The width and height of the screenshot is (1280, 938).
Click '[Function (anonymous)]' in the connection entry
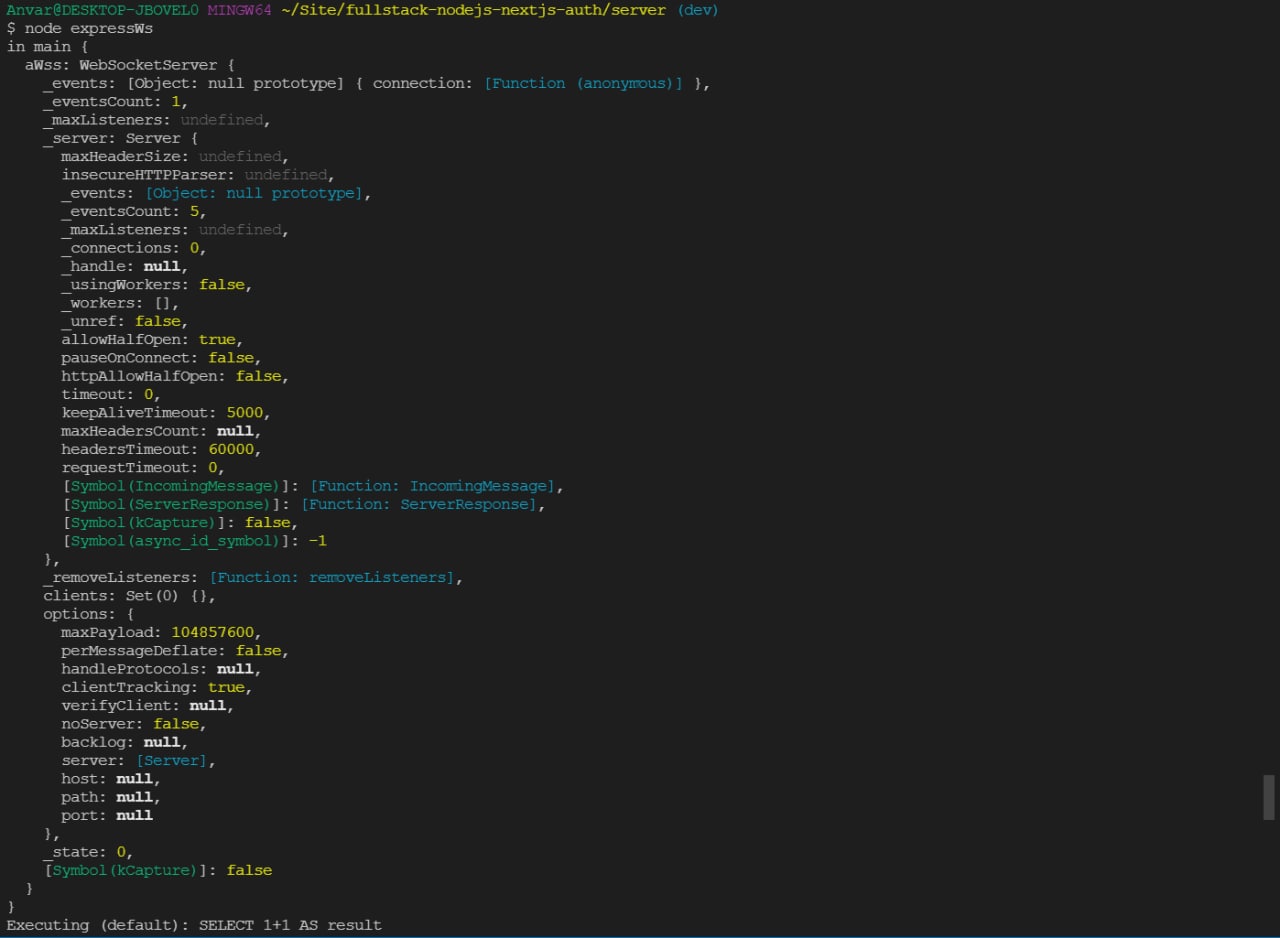pyautogui.click(x=584, y=83)
